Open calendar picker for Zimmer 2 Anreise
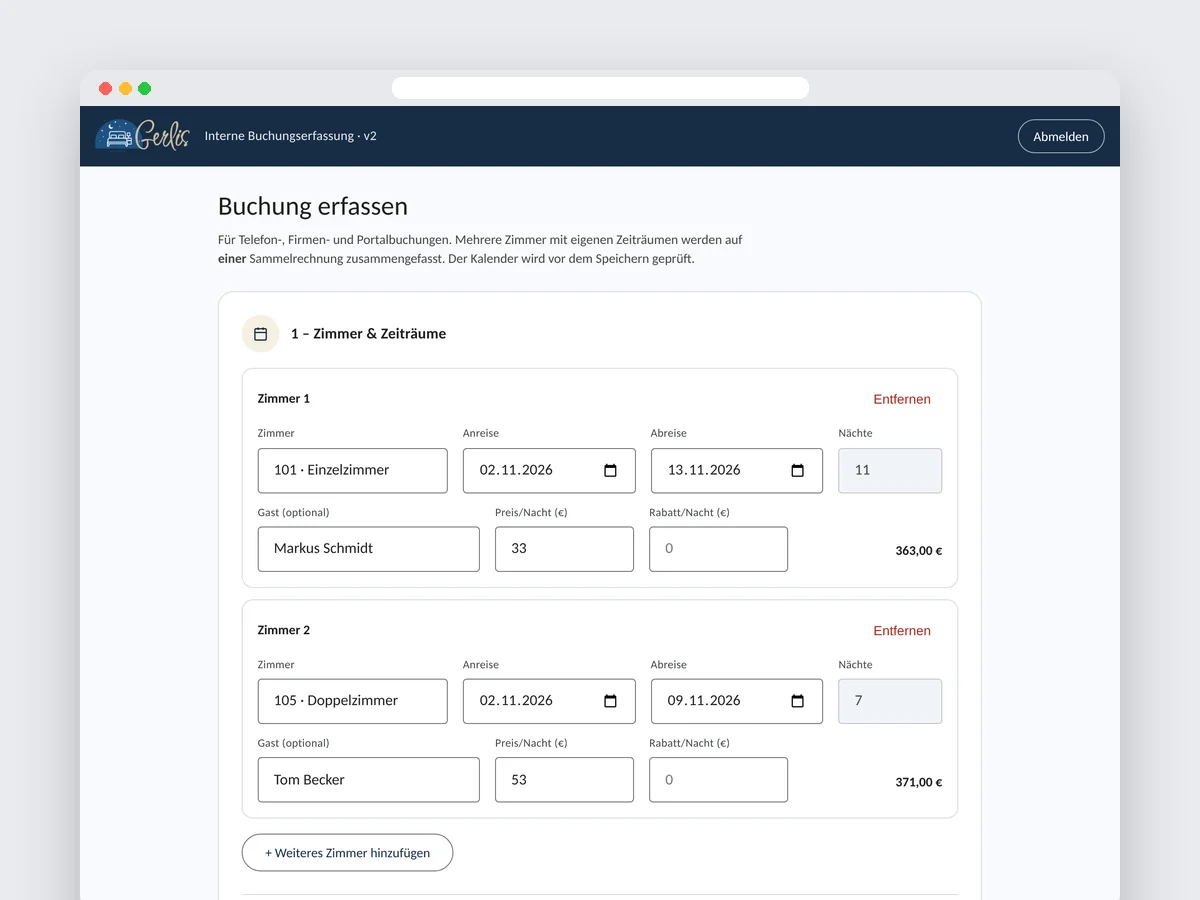 point(610,701)
